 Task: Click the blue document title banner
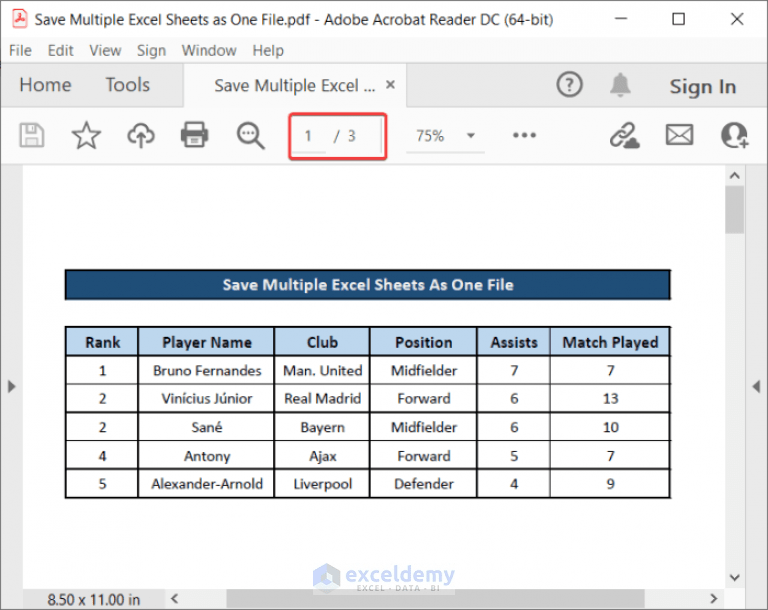point(368,285)
